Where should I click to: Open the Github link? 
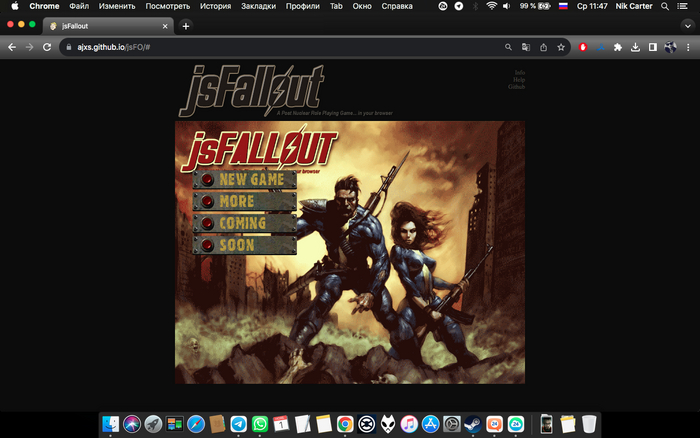pyautogui.click(x=516, y=88)
